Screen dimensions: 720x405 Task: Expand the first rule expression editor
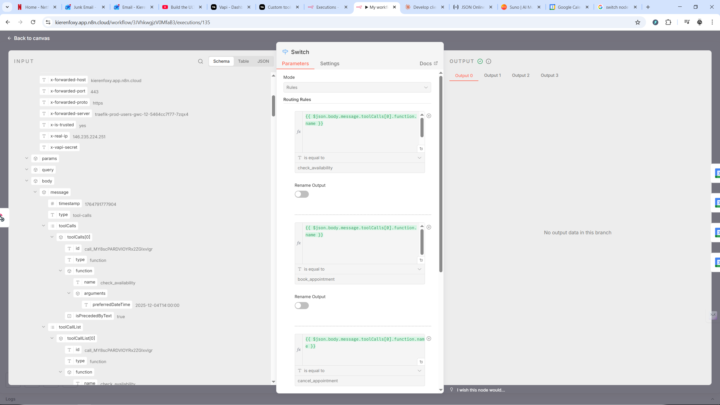(x=421, y=149)
